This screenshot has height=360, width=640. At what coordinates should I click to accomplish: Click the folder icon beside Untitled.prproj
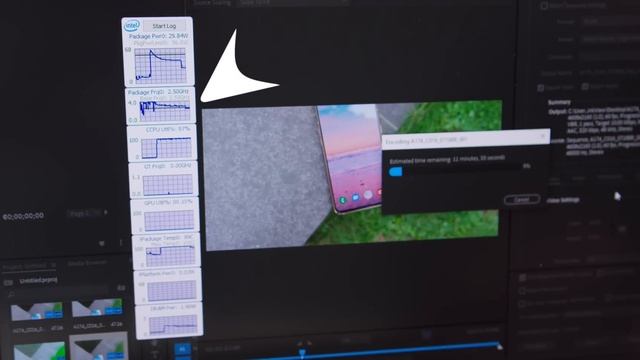8,282
